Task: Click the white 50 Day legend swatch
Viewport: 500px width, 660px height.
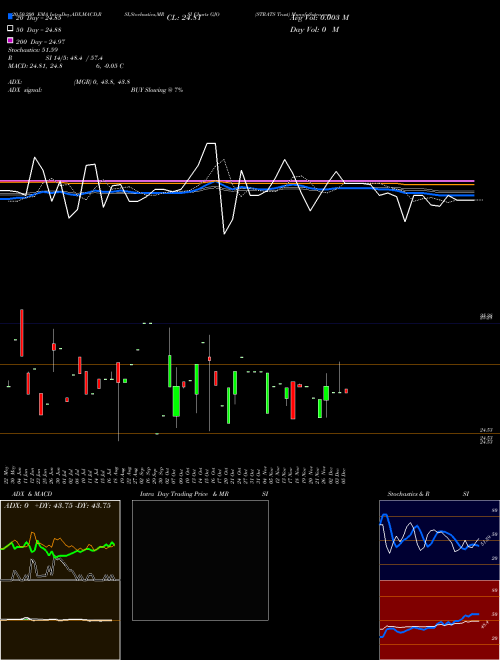Action: (x=10, y=29)
